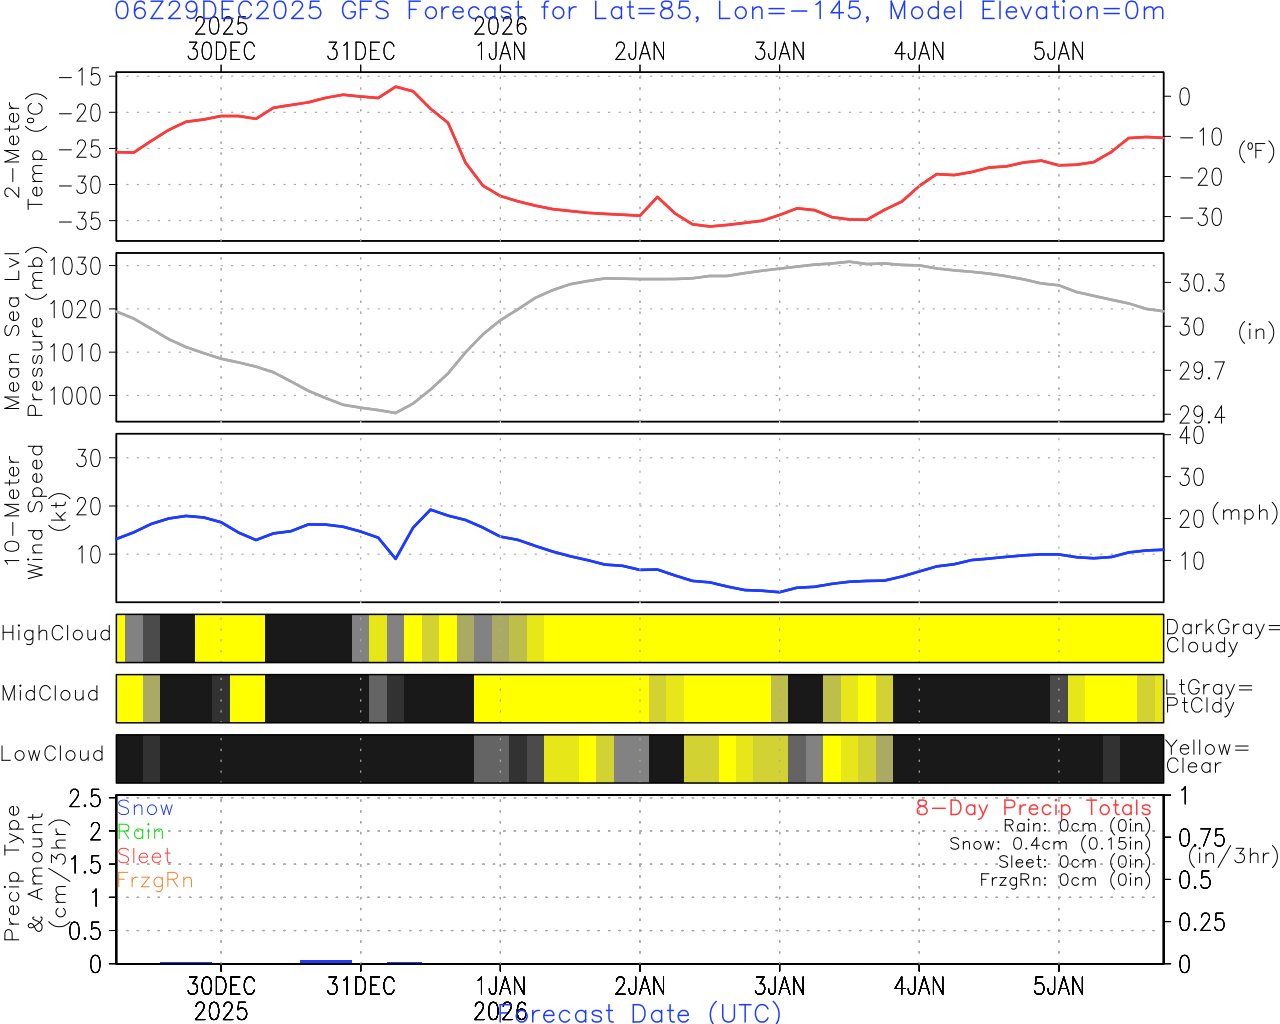1280x1024 pixels.
Task: Click the (mph) wind speed unit label
Action: [x=1245, y=513]
